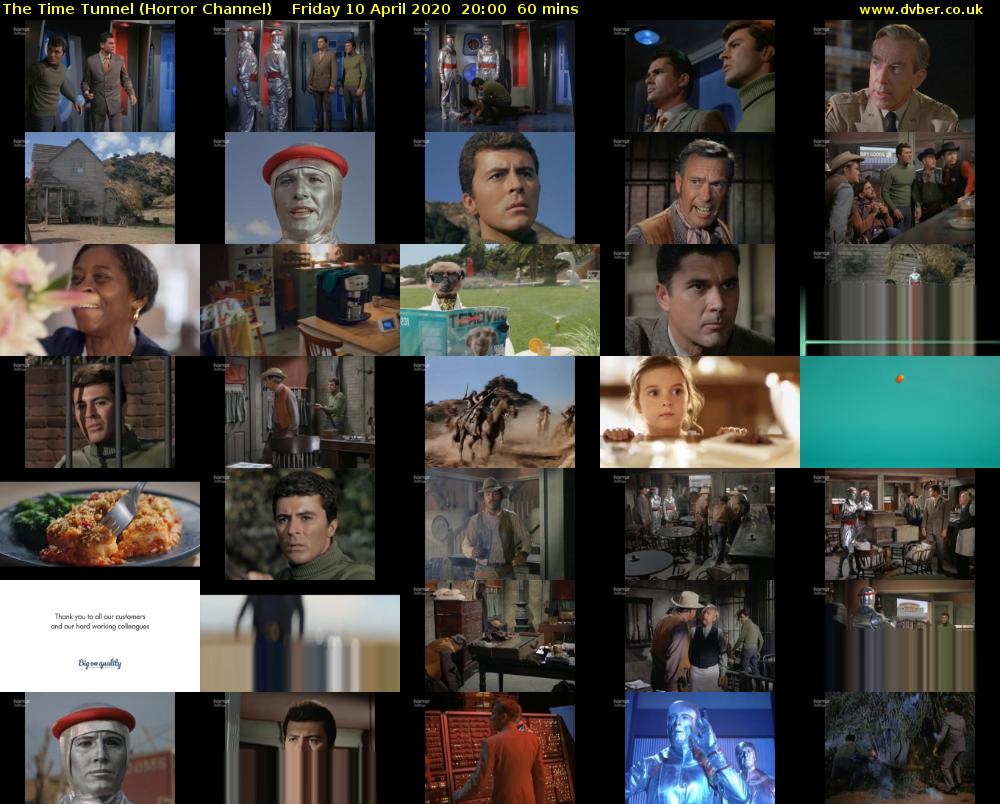
Task: Open thumbnail of dark bushes night scene
Action: click(900, 748)
